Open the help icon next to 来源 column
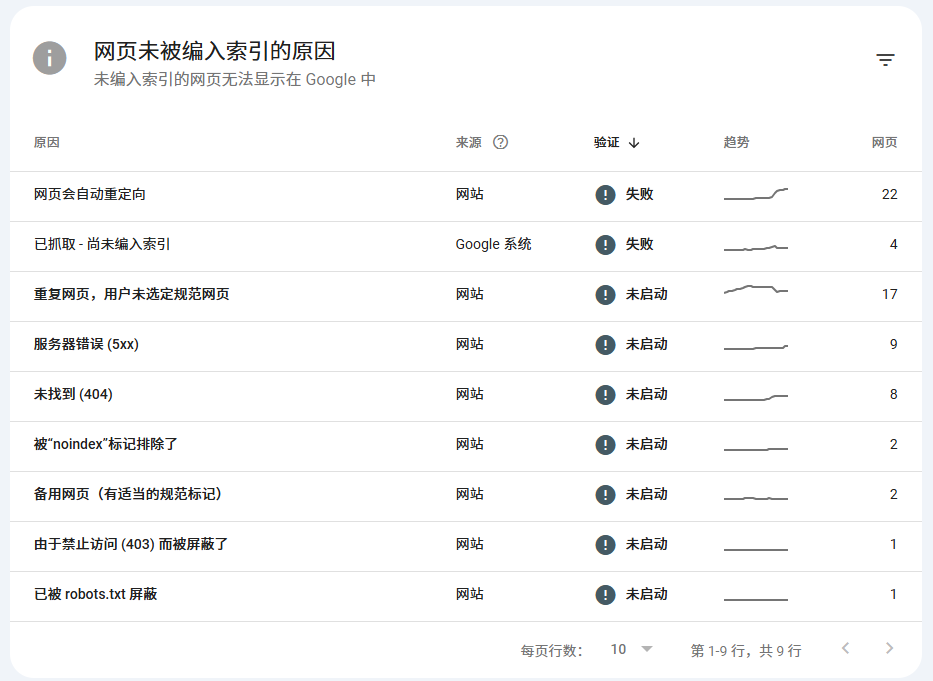933x681 pixels. [500, 142]
